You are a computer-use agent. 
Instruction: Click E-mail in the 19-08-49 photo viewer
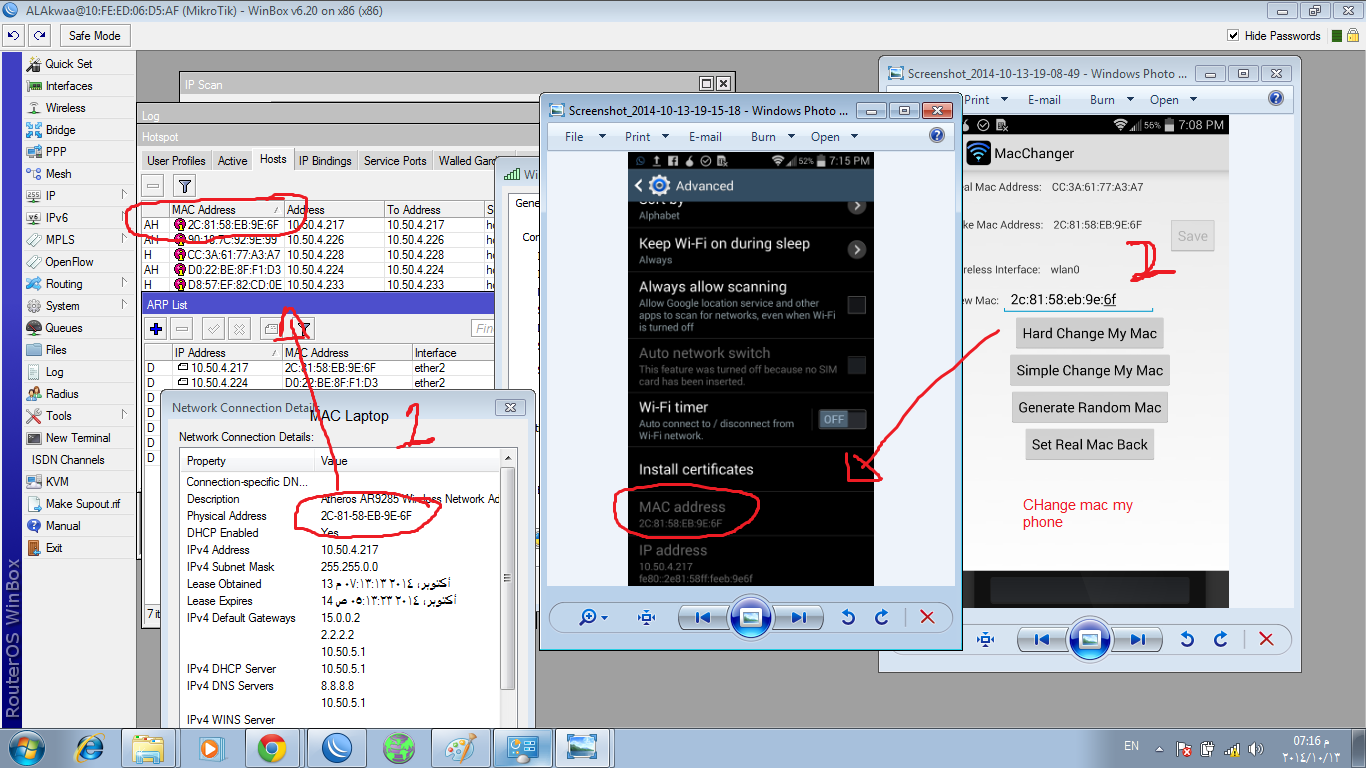pos(1044,100)
